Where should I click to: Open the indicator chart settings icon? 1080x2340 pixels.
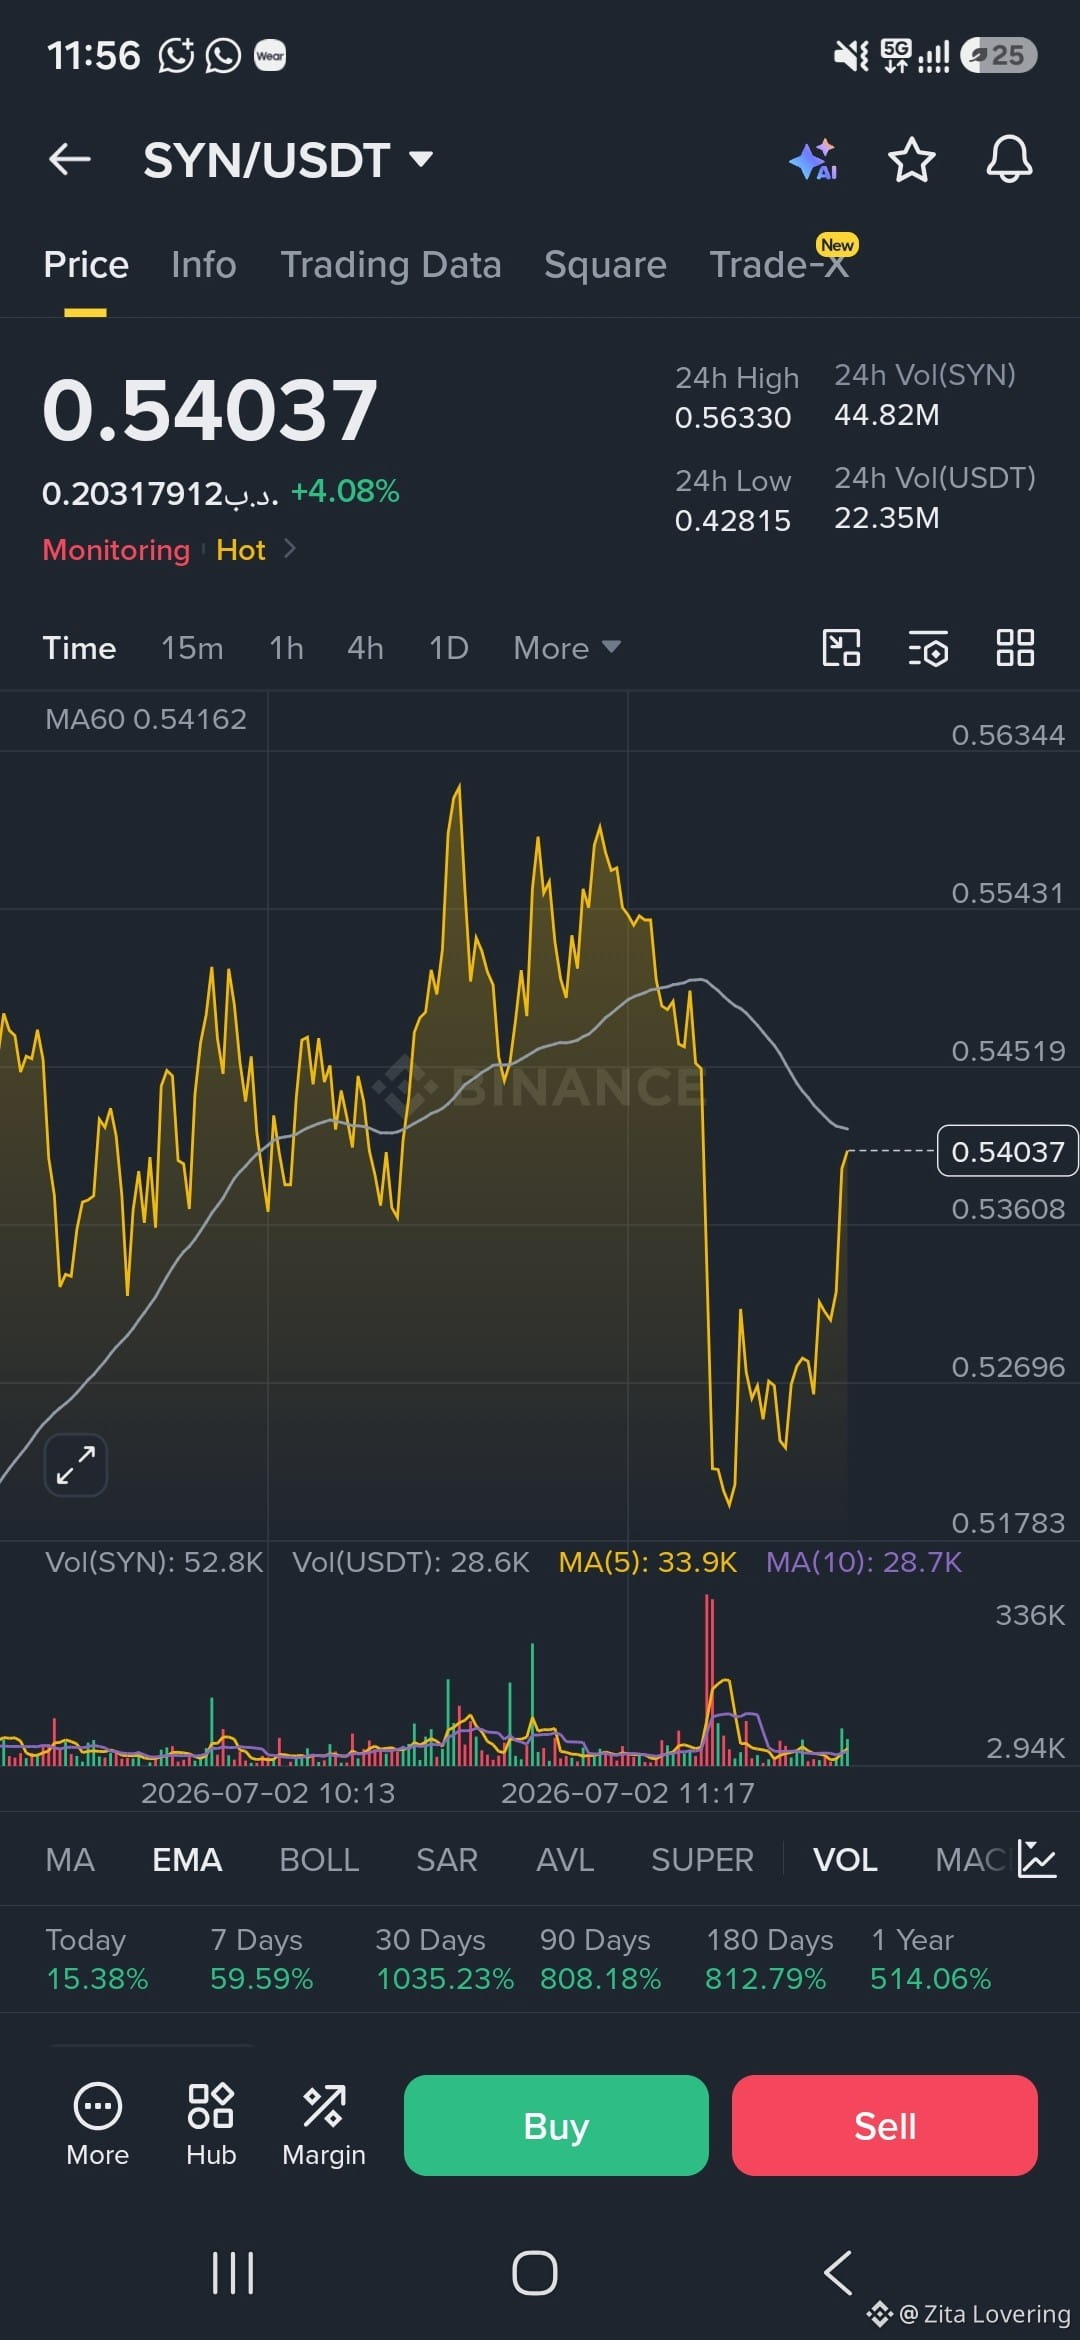(1037, 1859)
